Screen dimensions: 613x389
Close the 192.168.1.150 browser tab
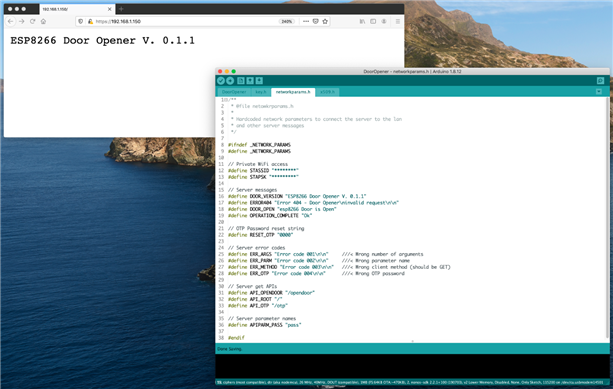coord(109,9)
